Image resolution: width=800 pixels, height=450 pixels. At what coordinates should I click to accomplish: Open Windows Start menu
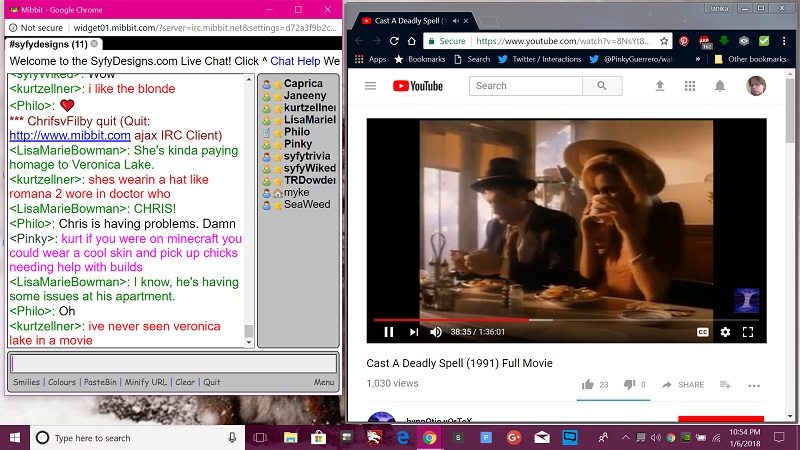coord(15,438)
